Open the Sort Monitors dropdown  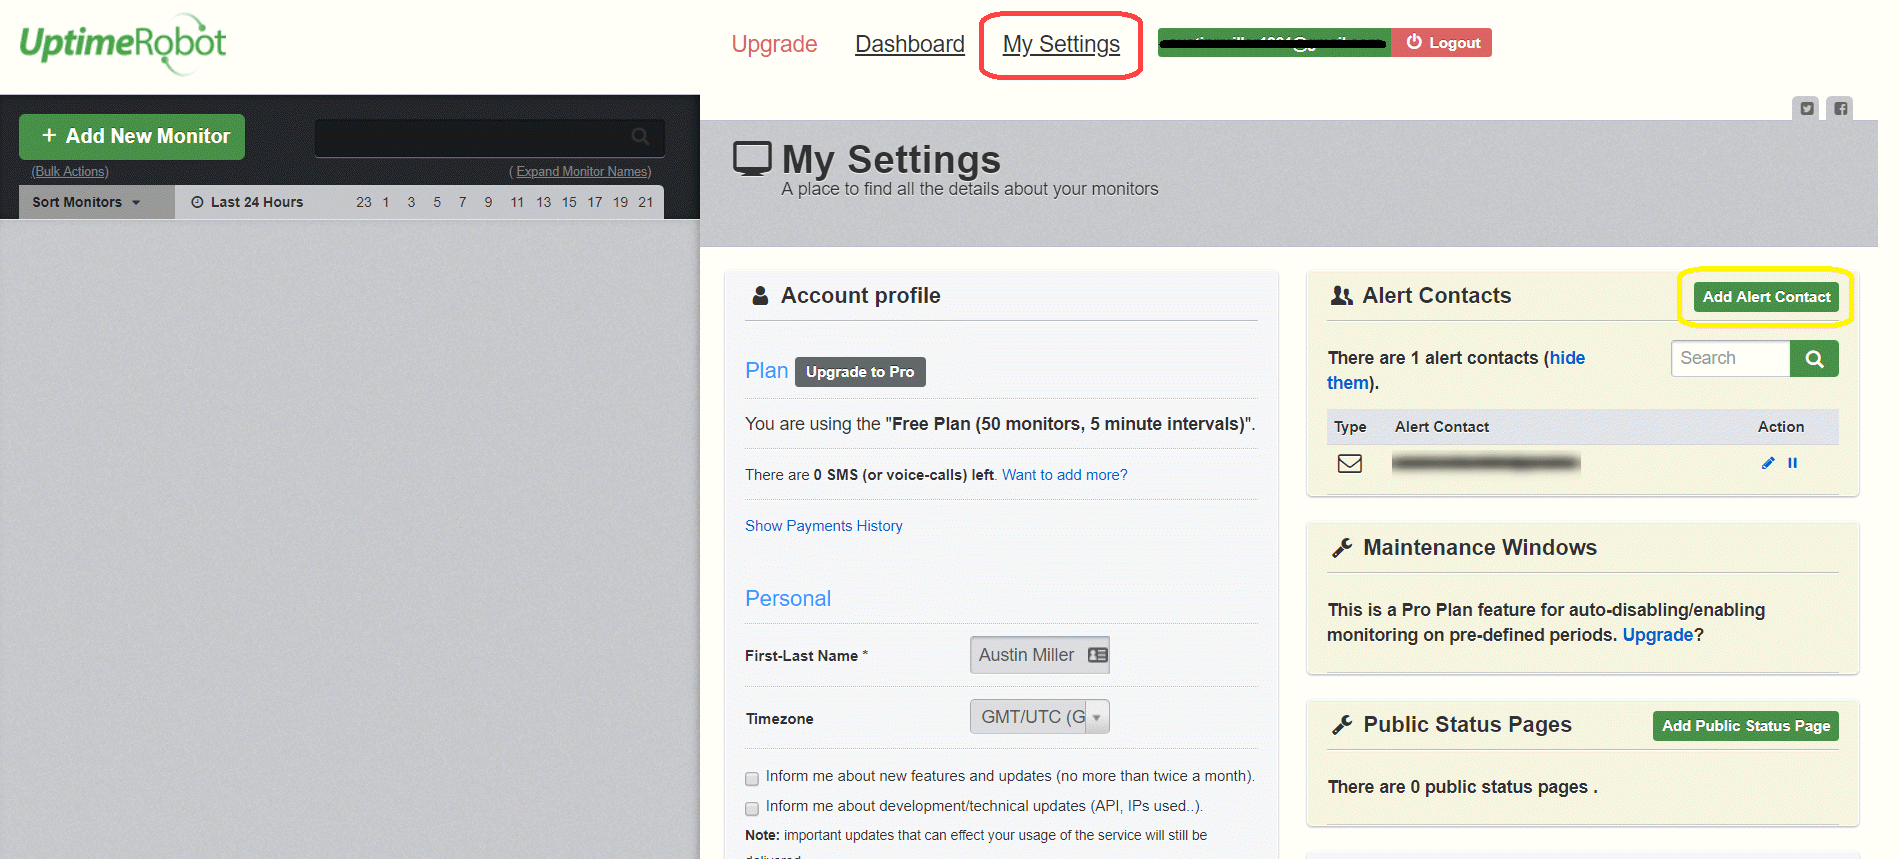pyautogui.click(x=87, y=202)
